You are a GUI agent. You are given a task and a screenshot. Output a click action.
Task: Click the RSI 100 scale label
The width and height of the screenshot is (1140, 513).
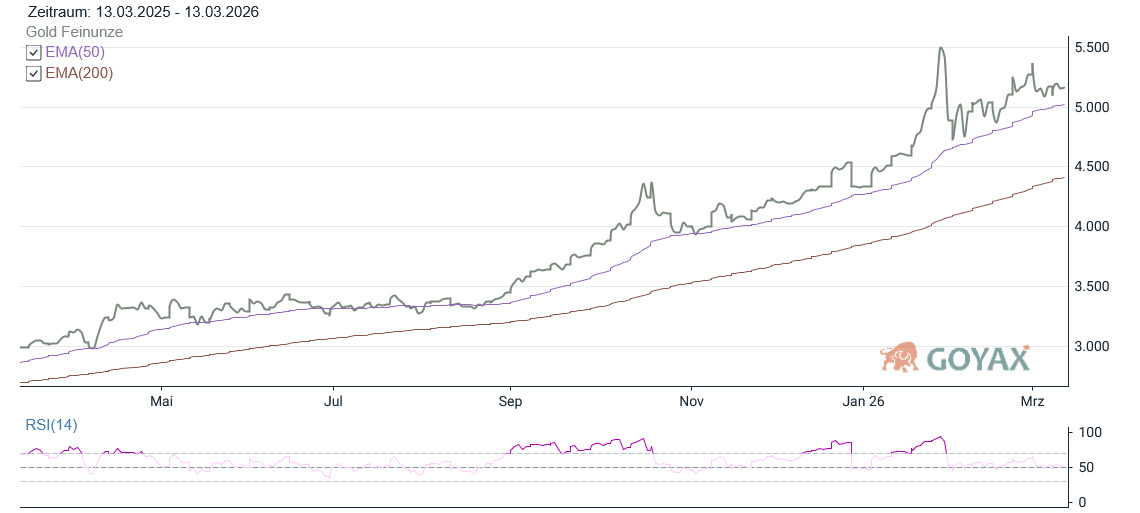pyautogui.click(x=1090, y=433)
